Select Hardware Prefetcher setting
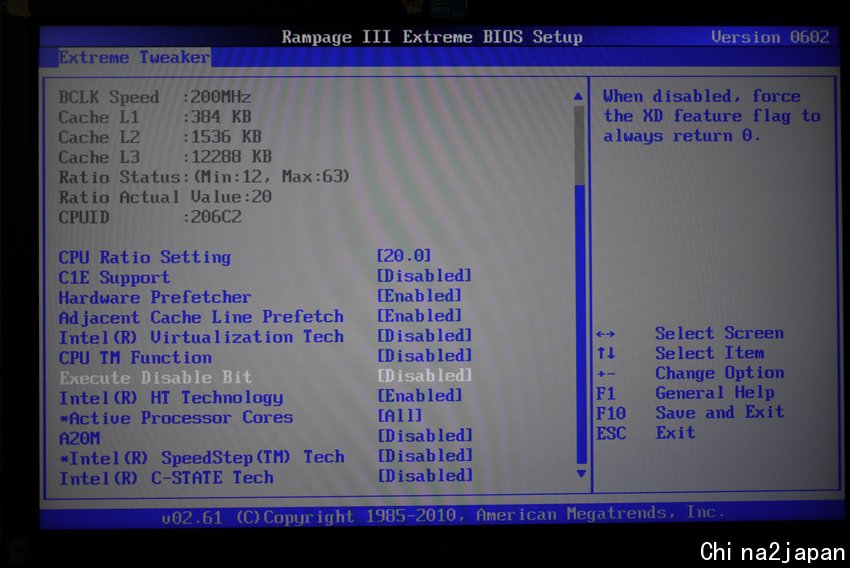850x568 pixels. coord(154,298)
